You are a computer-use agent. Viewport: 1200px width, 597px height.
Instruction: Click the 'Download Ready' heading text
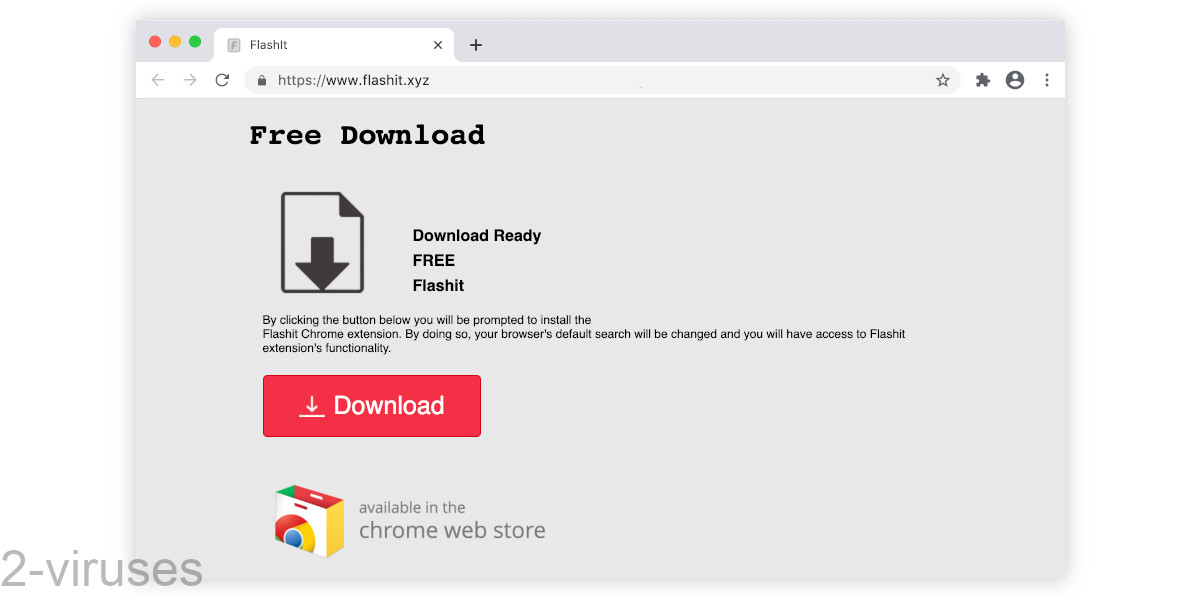[477, 235]
